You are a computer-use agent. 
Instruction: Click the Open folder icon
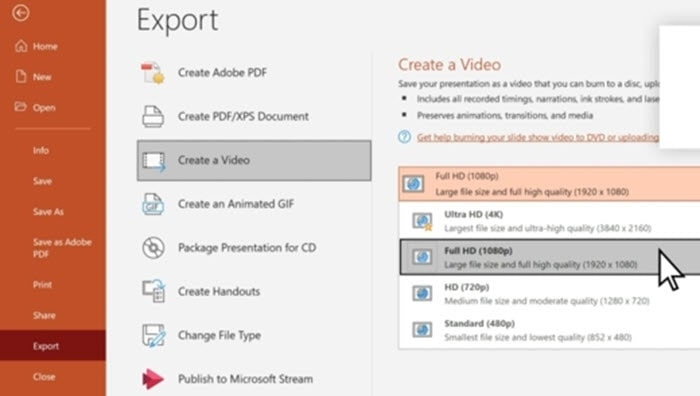[x=20, y=107]
